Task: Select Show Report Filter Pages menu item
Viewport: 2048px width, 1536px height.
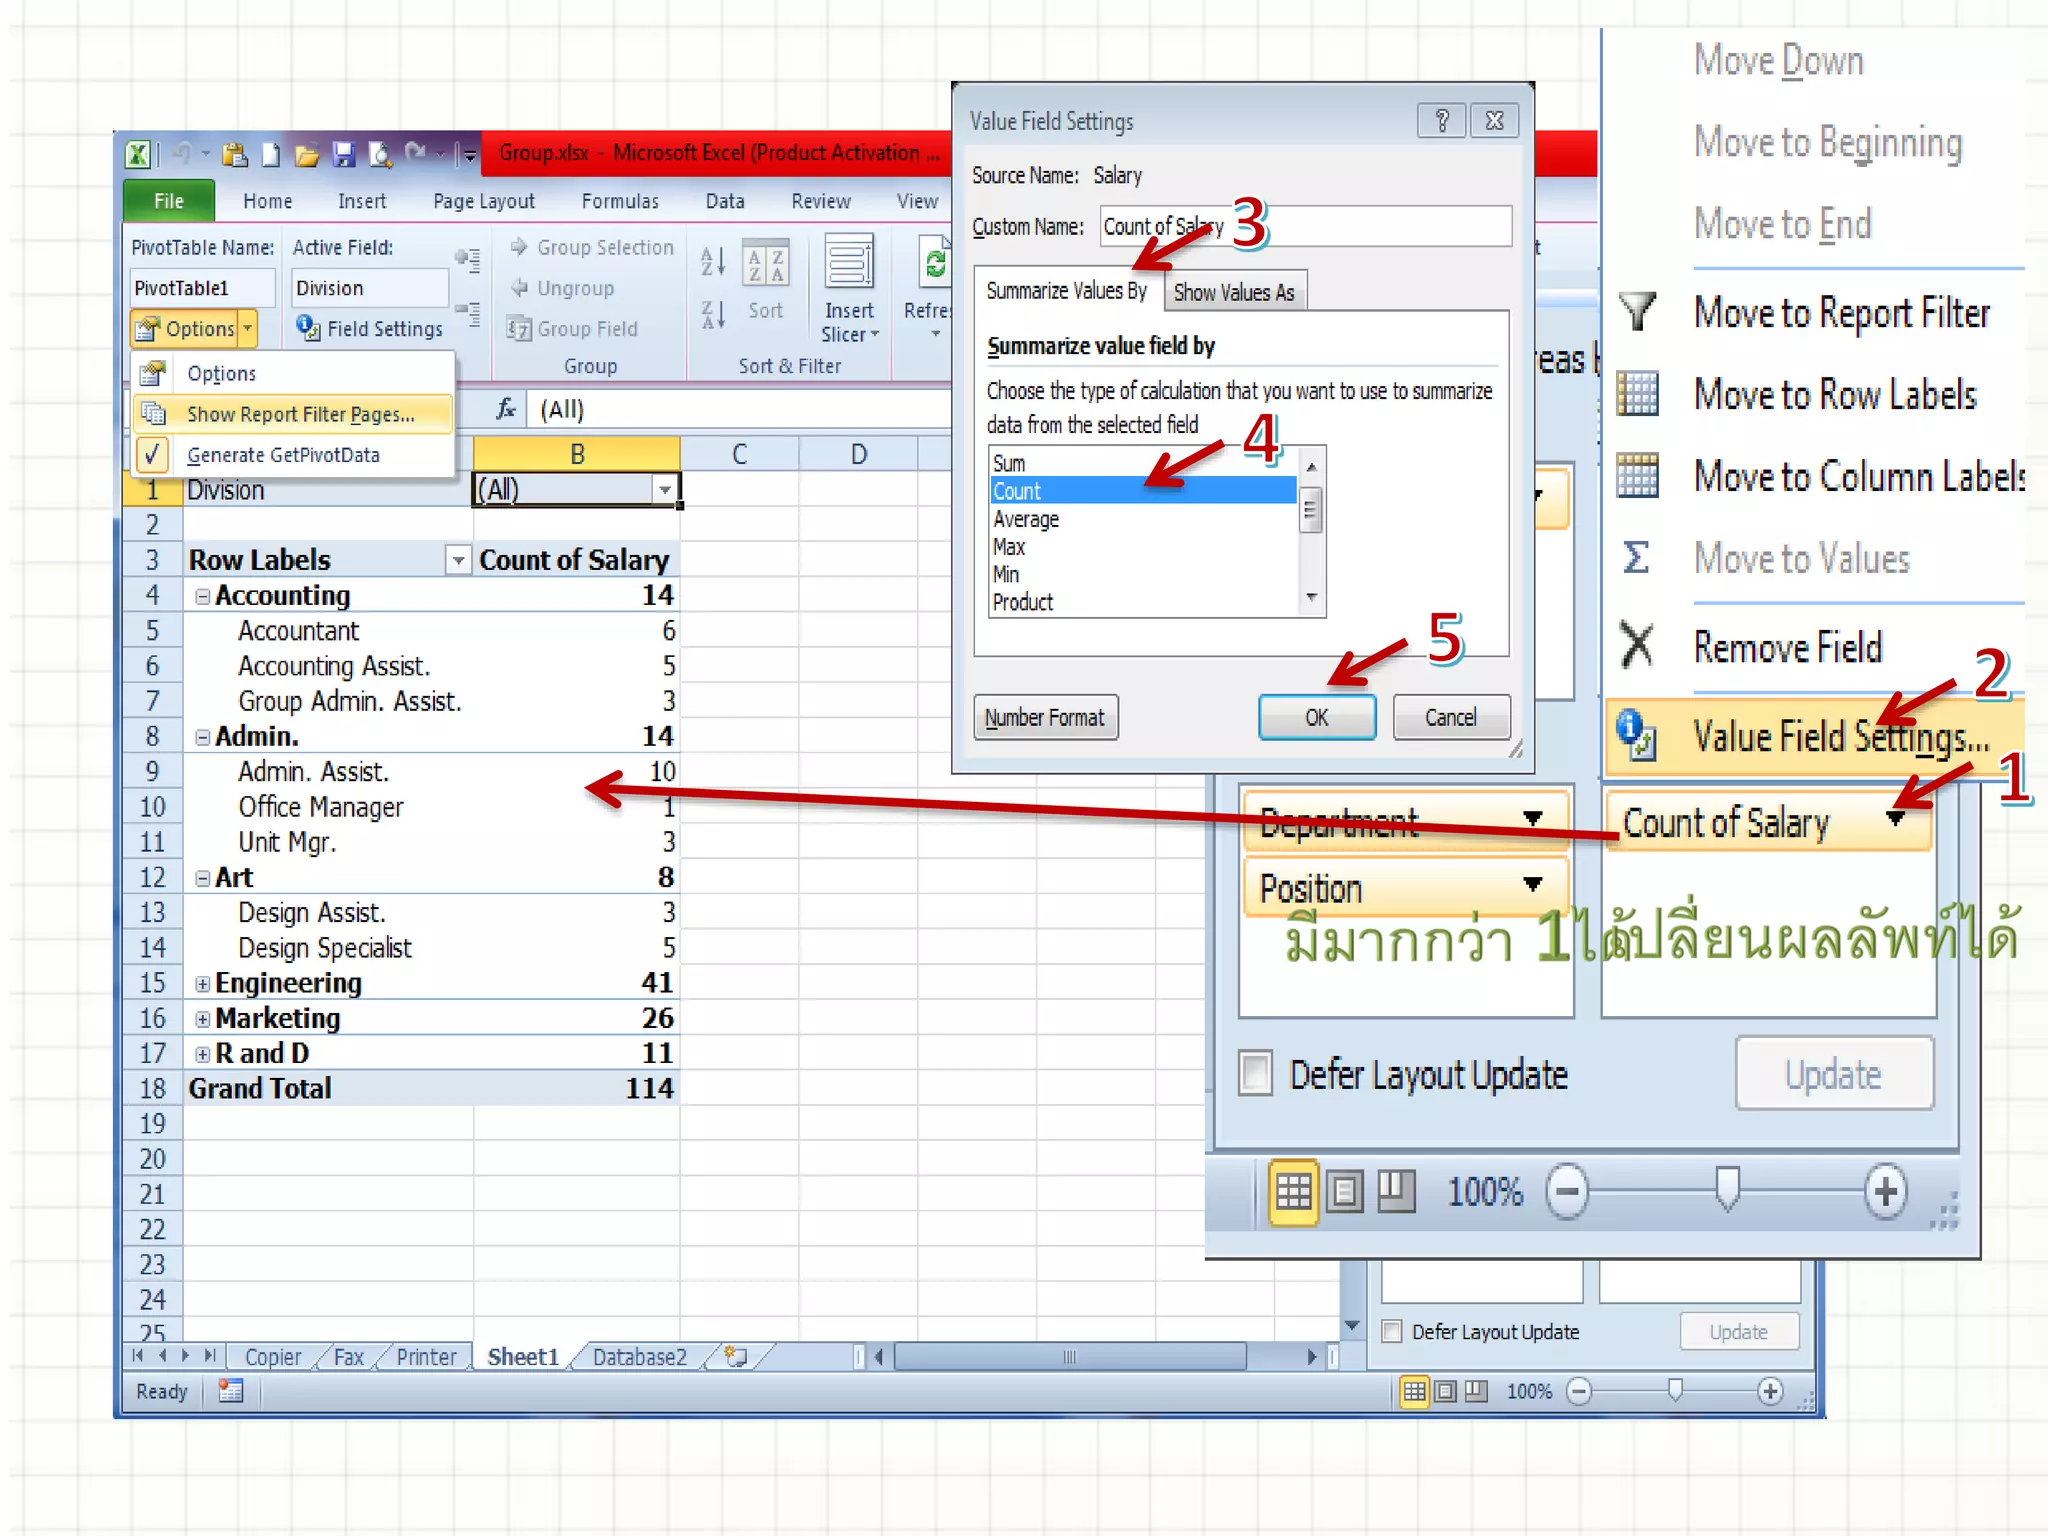Action: pos(300,414)
